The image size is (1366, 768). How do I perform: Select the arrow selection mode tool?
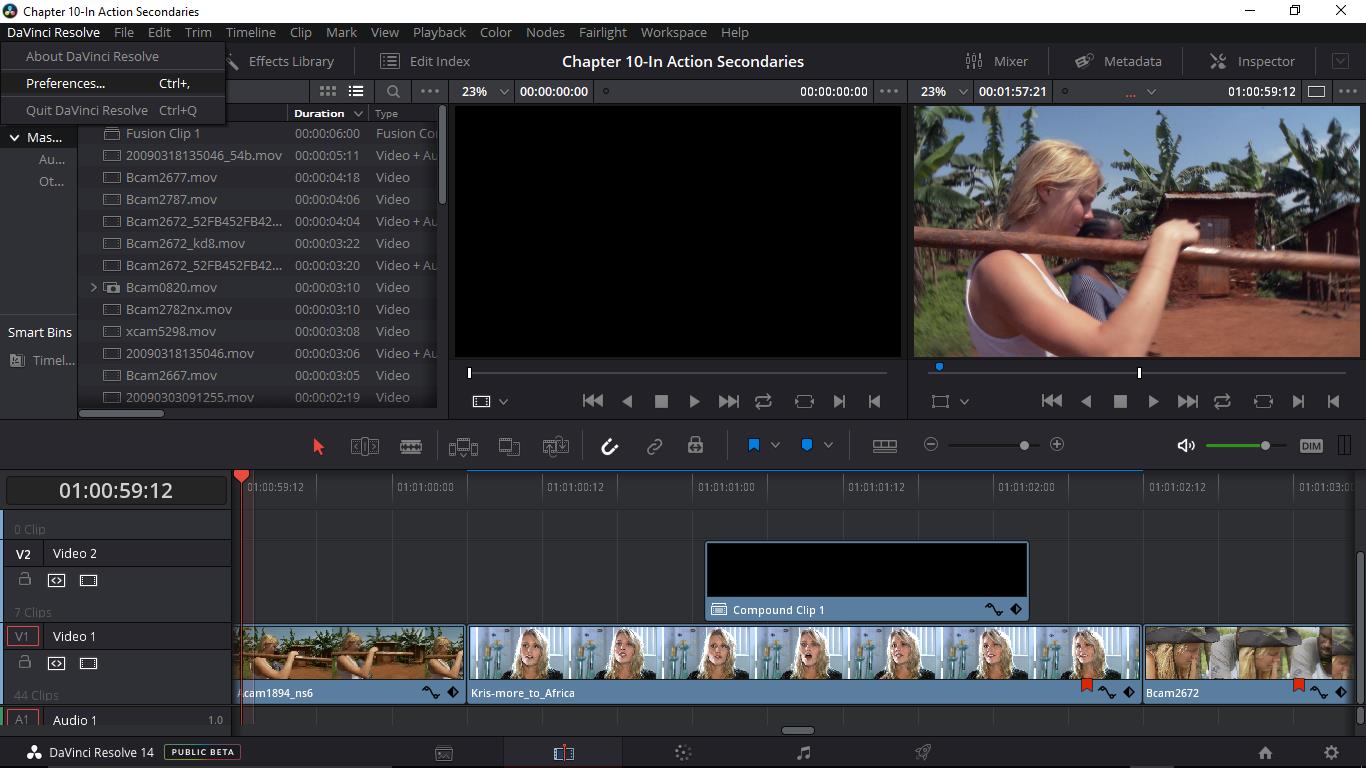(x=319, y=446)
